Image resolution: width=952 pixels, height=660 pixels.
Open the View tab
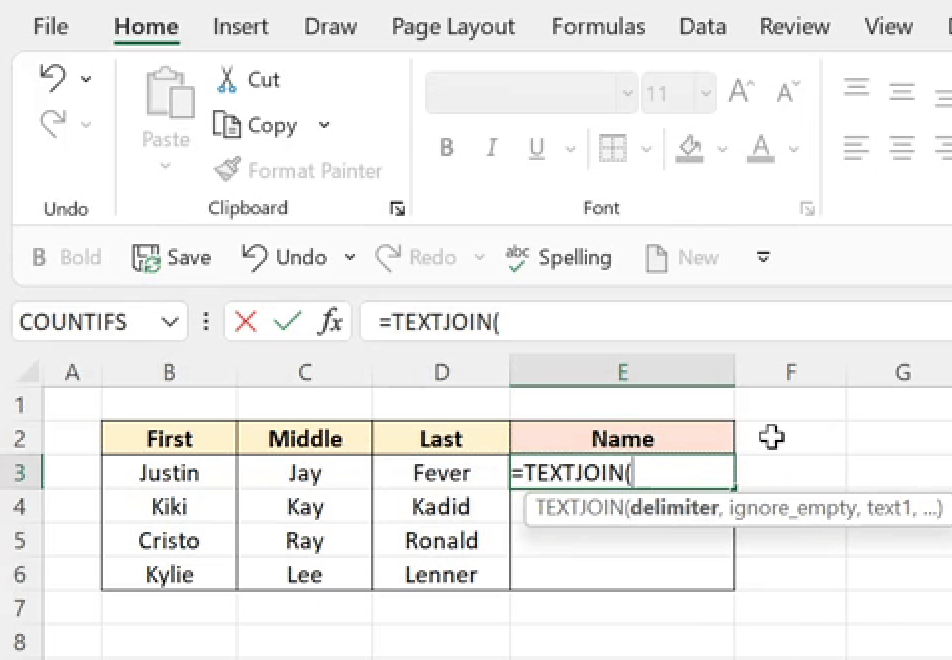(x=889, y=27)
